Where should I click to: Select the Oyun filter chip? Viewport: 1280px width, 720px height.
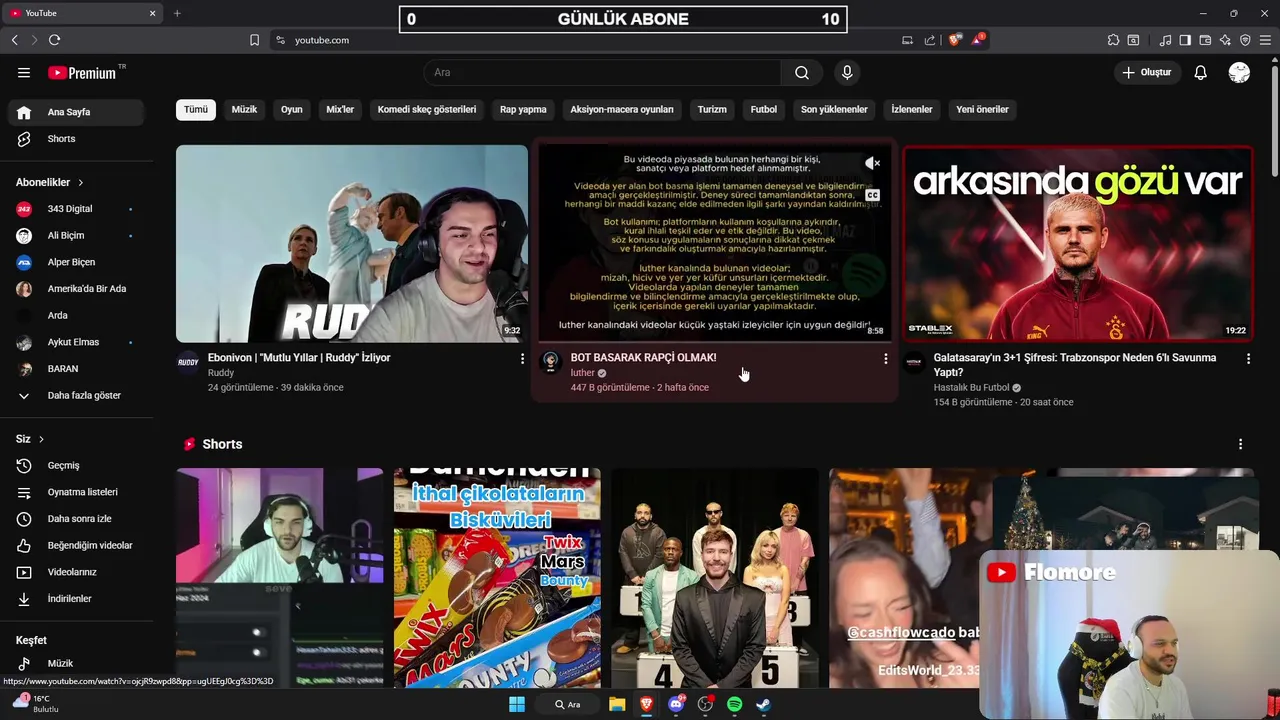(292, 109)
